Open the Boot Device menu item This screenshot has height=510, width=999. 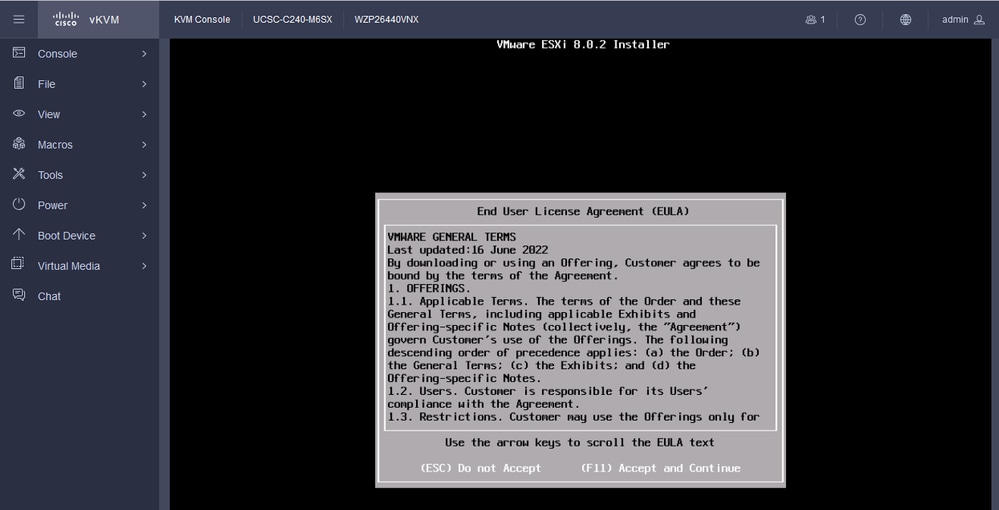tap(80, 235)
